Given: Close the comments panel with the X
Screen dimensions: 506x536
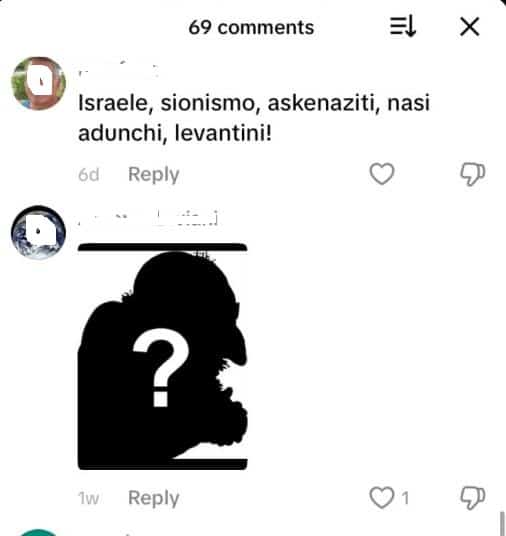Looking at the screenshot, I should tap(470, 27).
